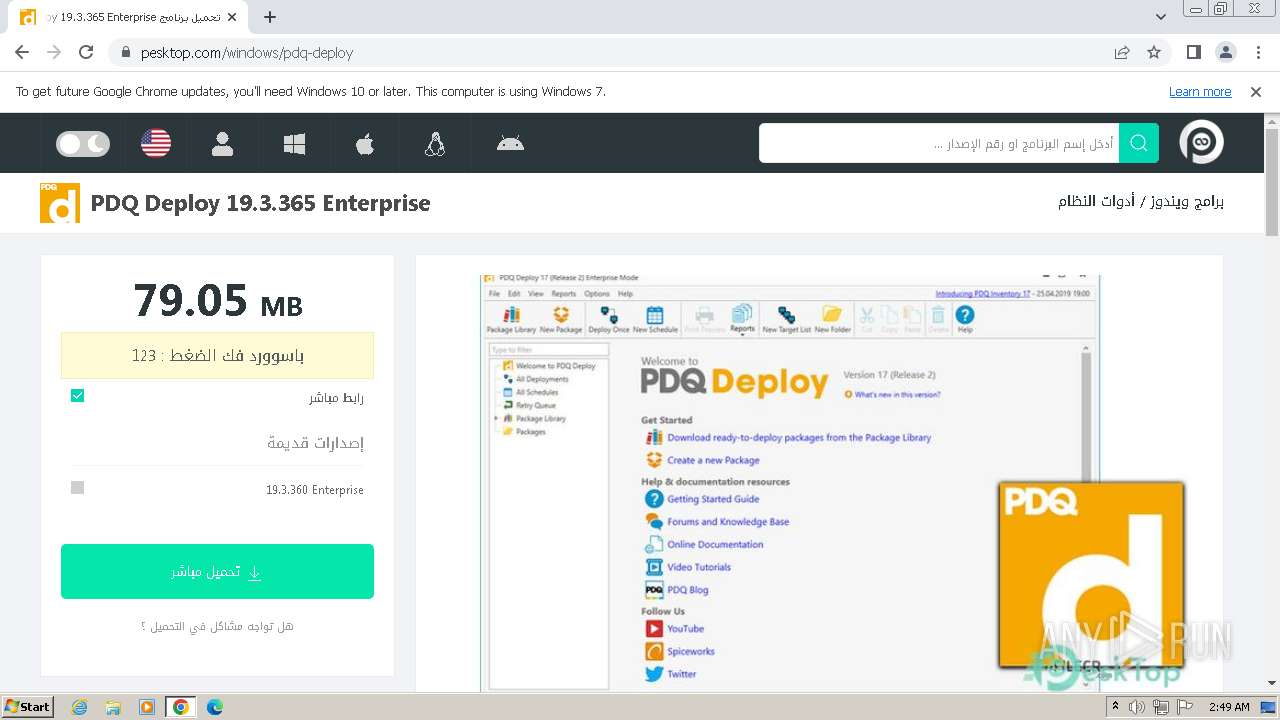Check the direct link checkbox

78,396
